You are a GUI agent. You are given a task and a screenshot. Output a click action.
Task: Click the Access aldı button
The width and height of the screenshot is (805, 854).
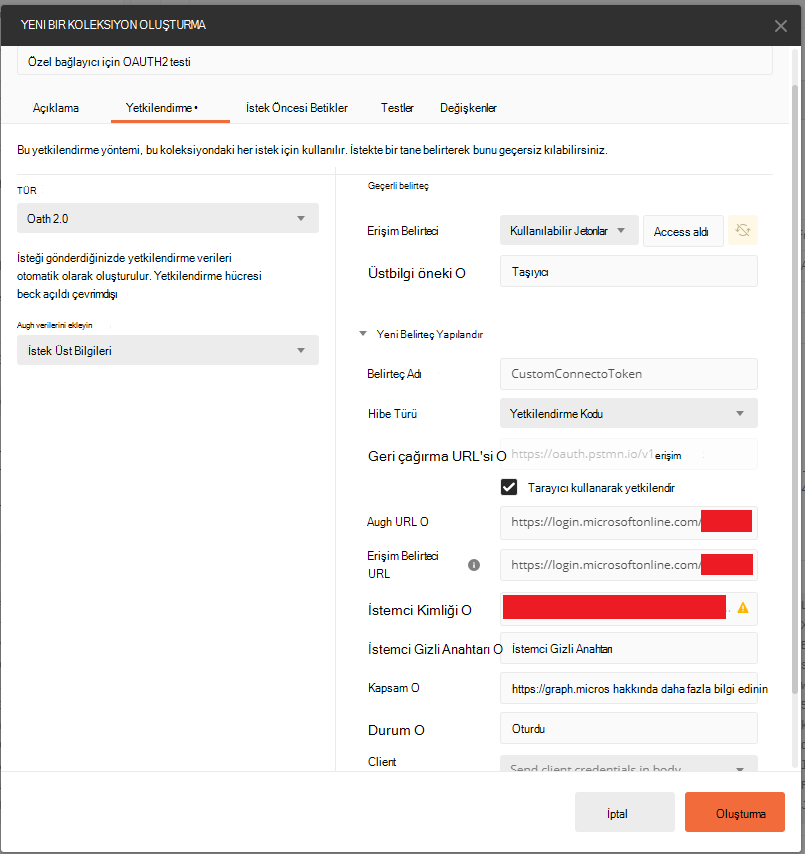(682, 231)
